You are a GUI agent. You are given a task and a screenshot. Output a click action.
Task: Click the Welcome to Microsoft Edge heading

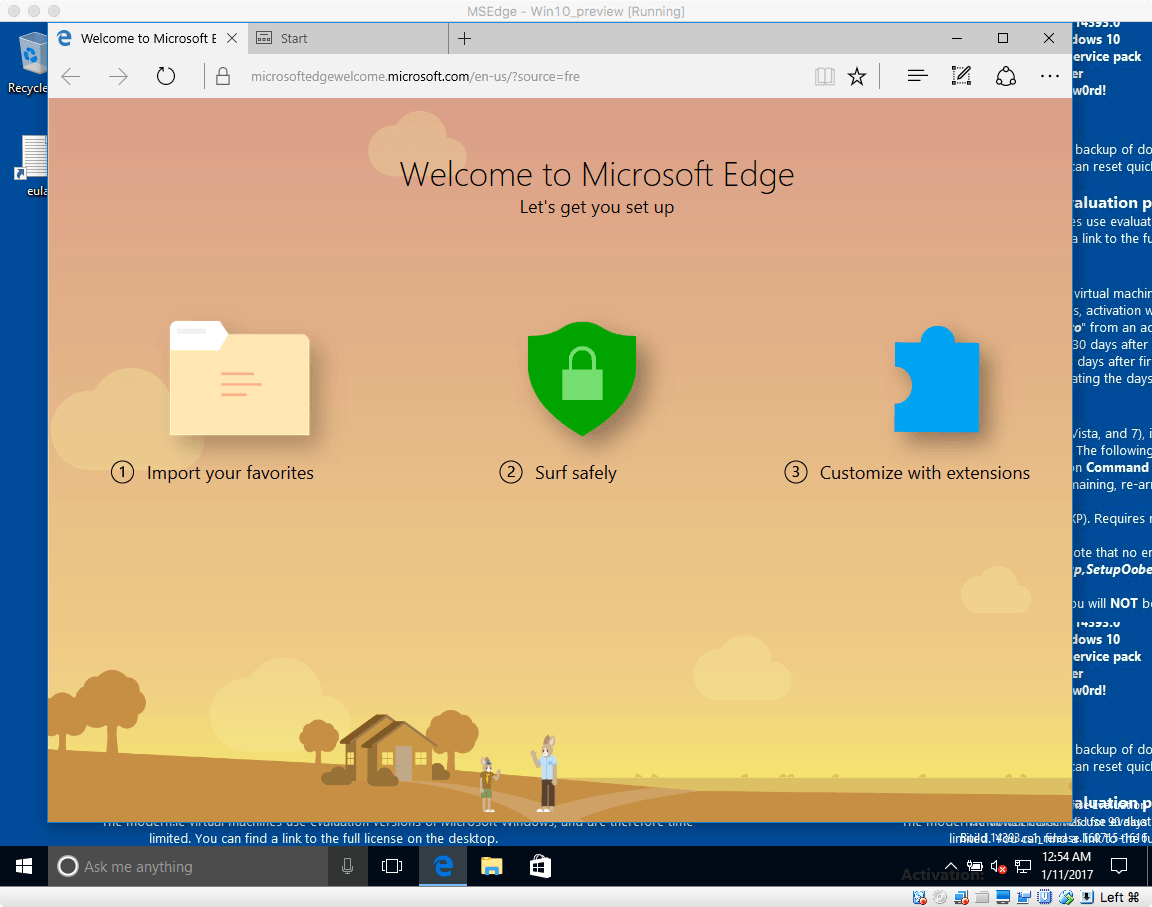click(x=597, y=175)
